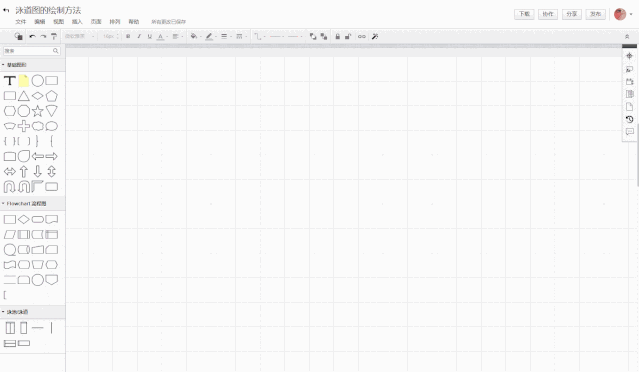Open the history clock panel icon
Screen dimensions: 639x372
click(629, 119)
